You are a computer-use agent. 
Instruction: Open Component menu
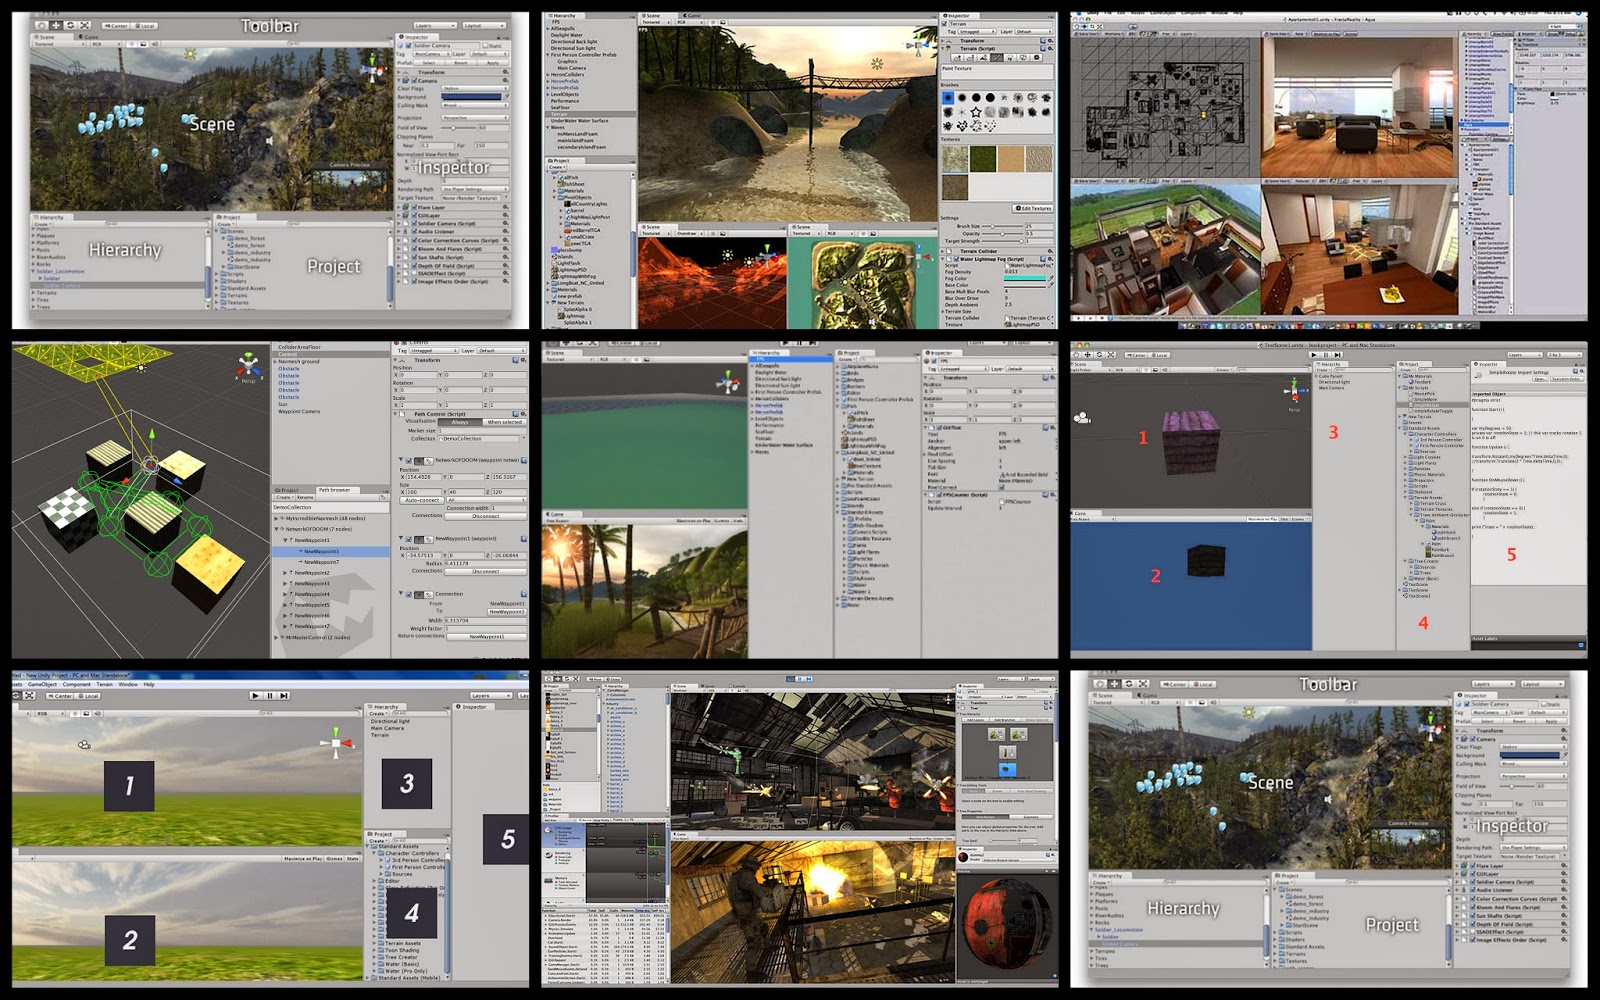click(x=77, y=684)
